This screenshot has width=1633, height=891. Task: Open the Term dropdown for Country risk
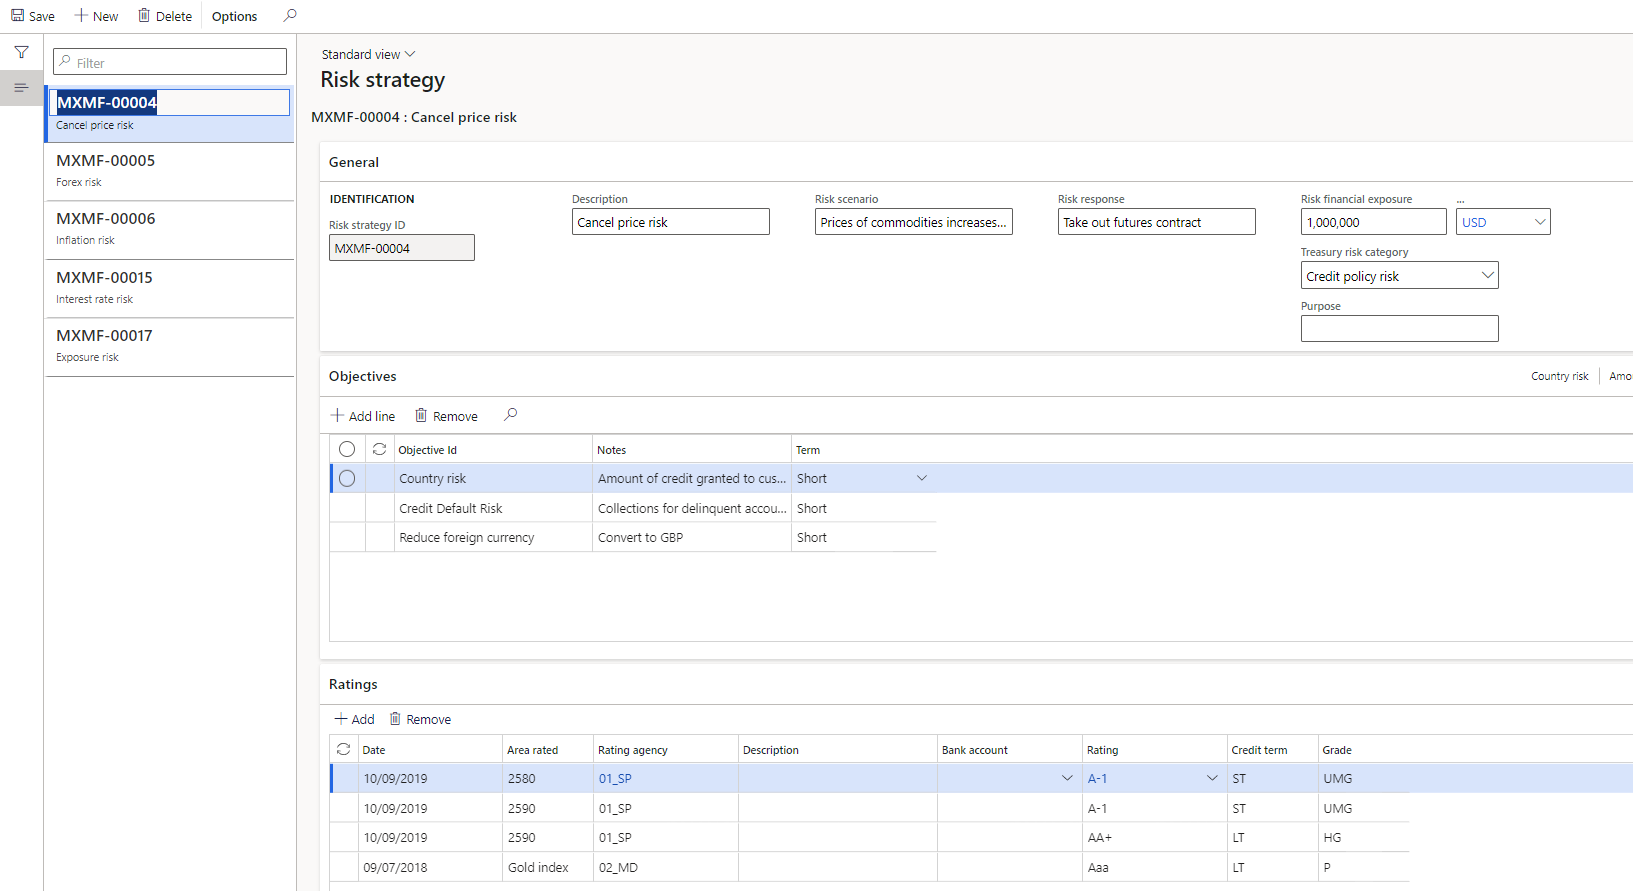tap(921, 479)
